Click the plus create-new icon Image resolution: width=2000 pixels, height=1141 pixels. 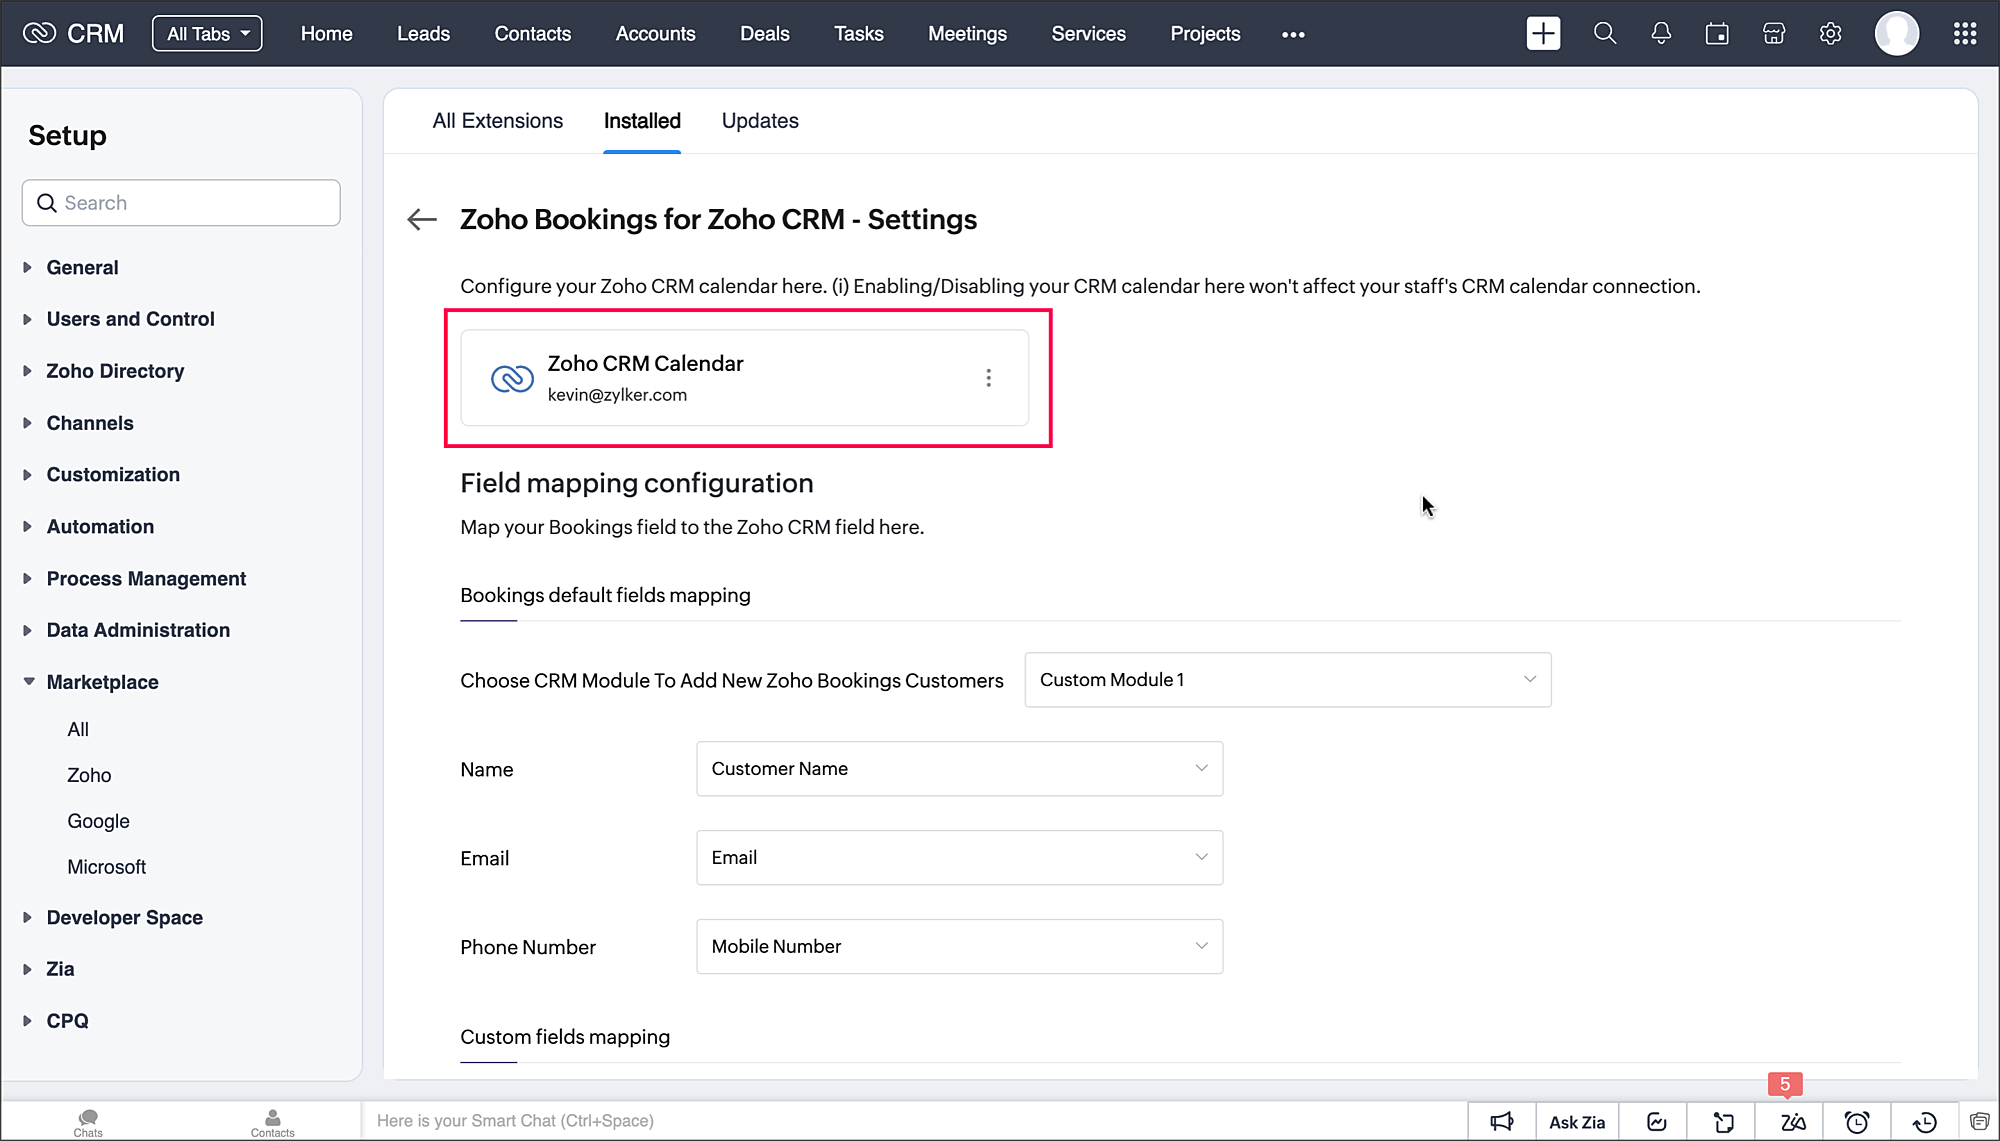point(1543,33)
